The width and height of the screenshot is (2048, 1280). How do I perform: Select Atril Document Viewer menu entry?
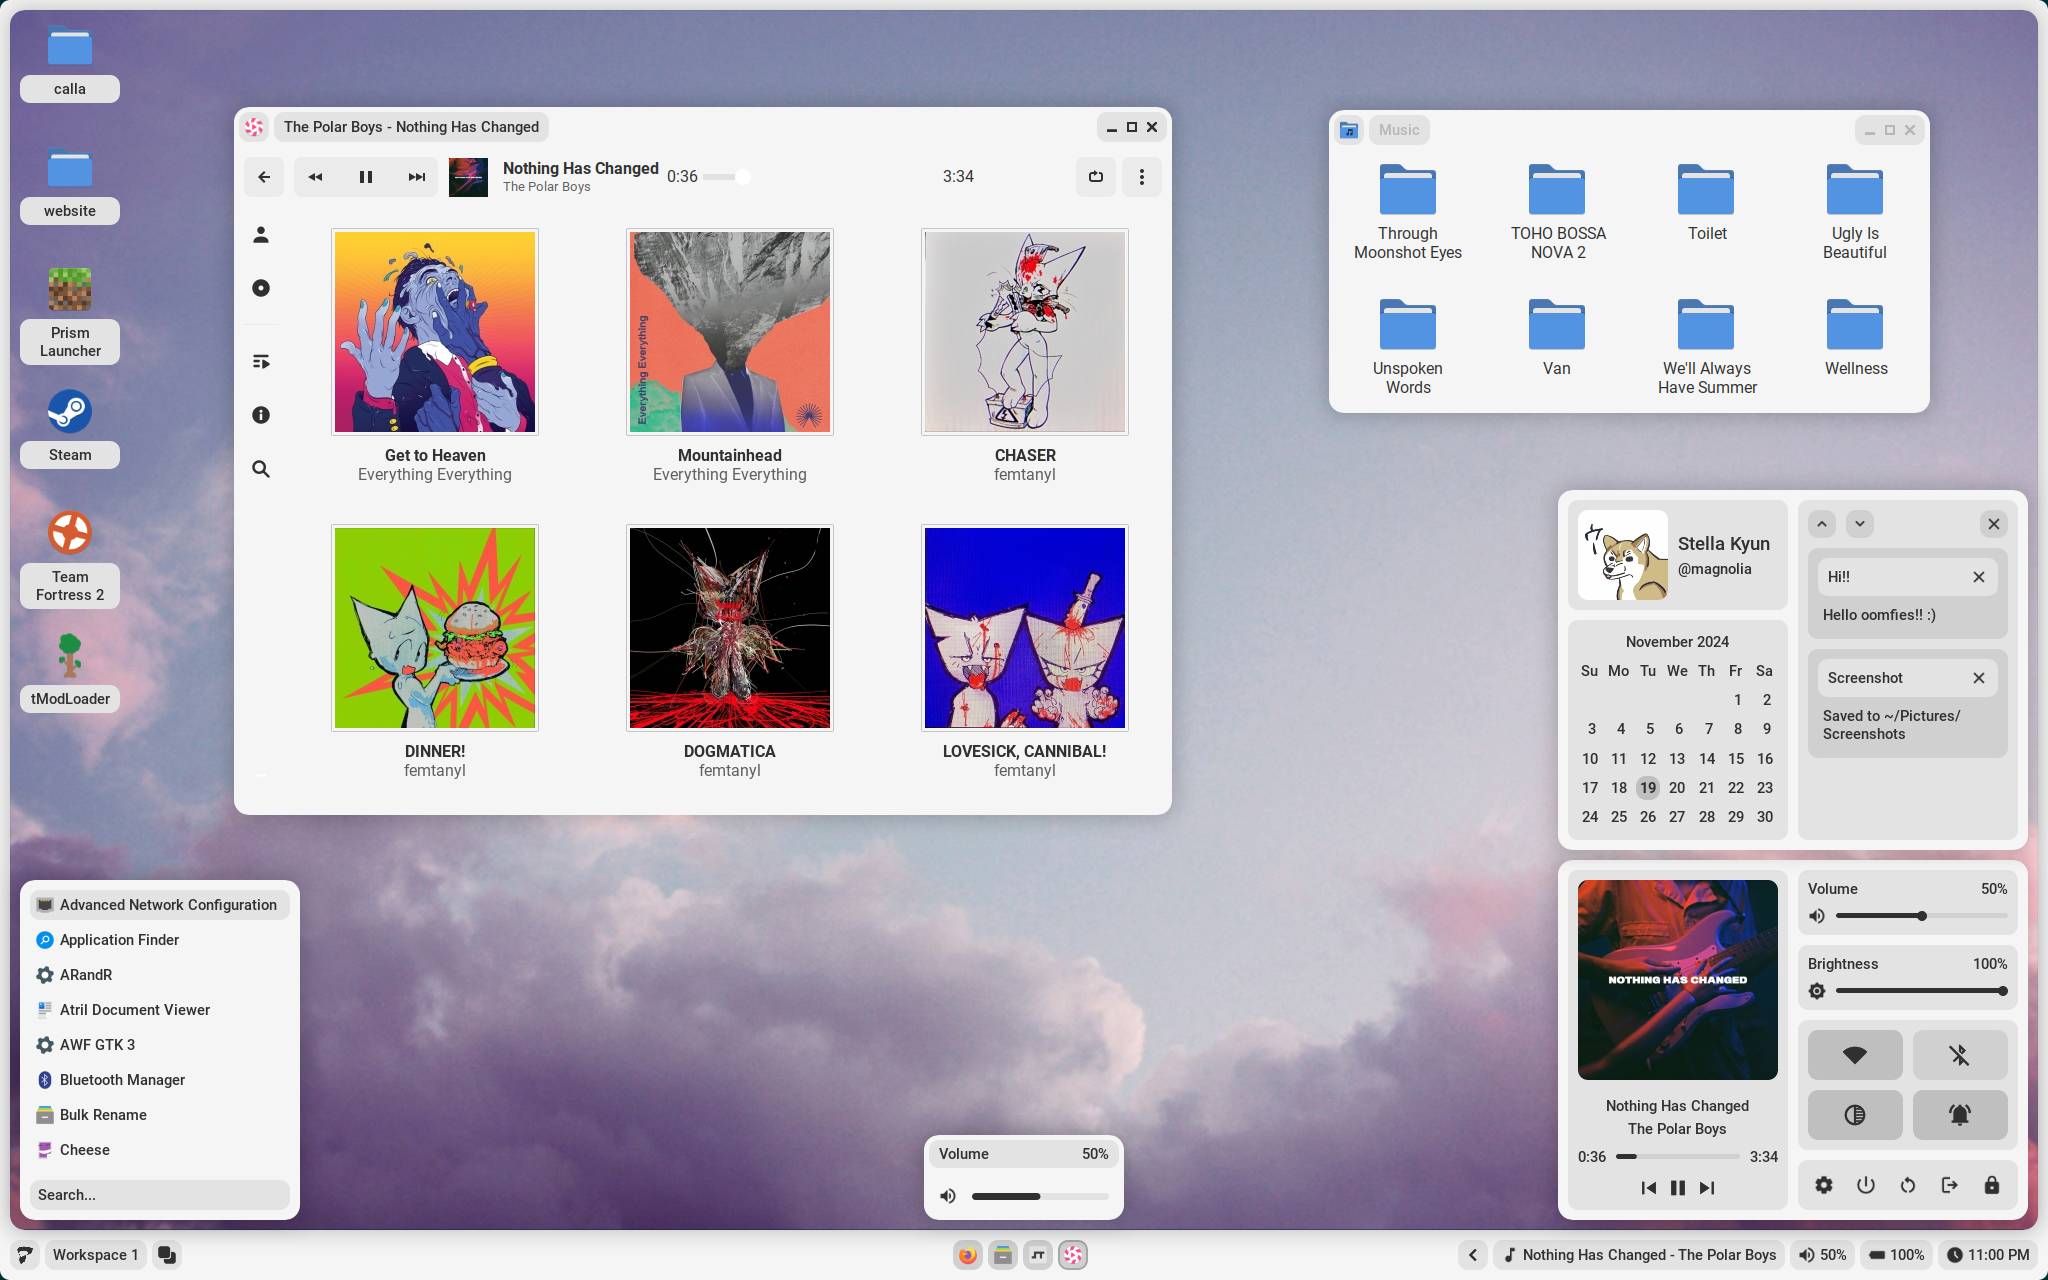[134, 1010]
